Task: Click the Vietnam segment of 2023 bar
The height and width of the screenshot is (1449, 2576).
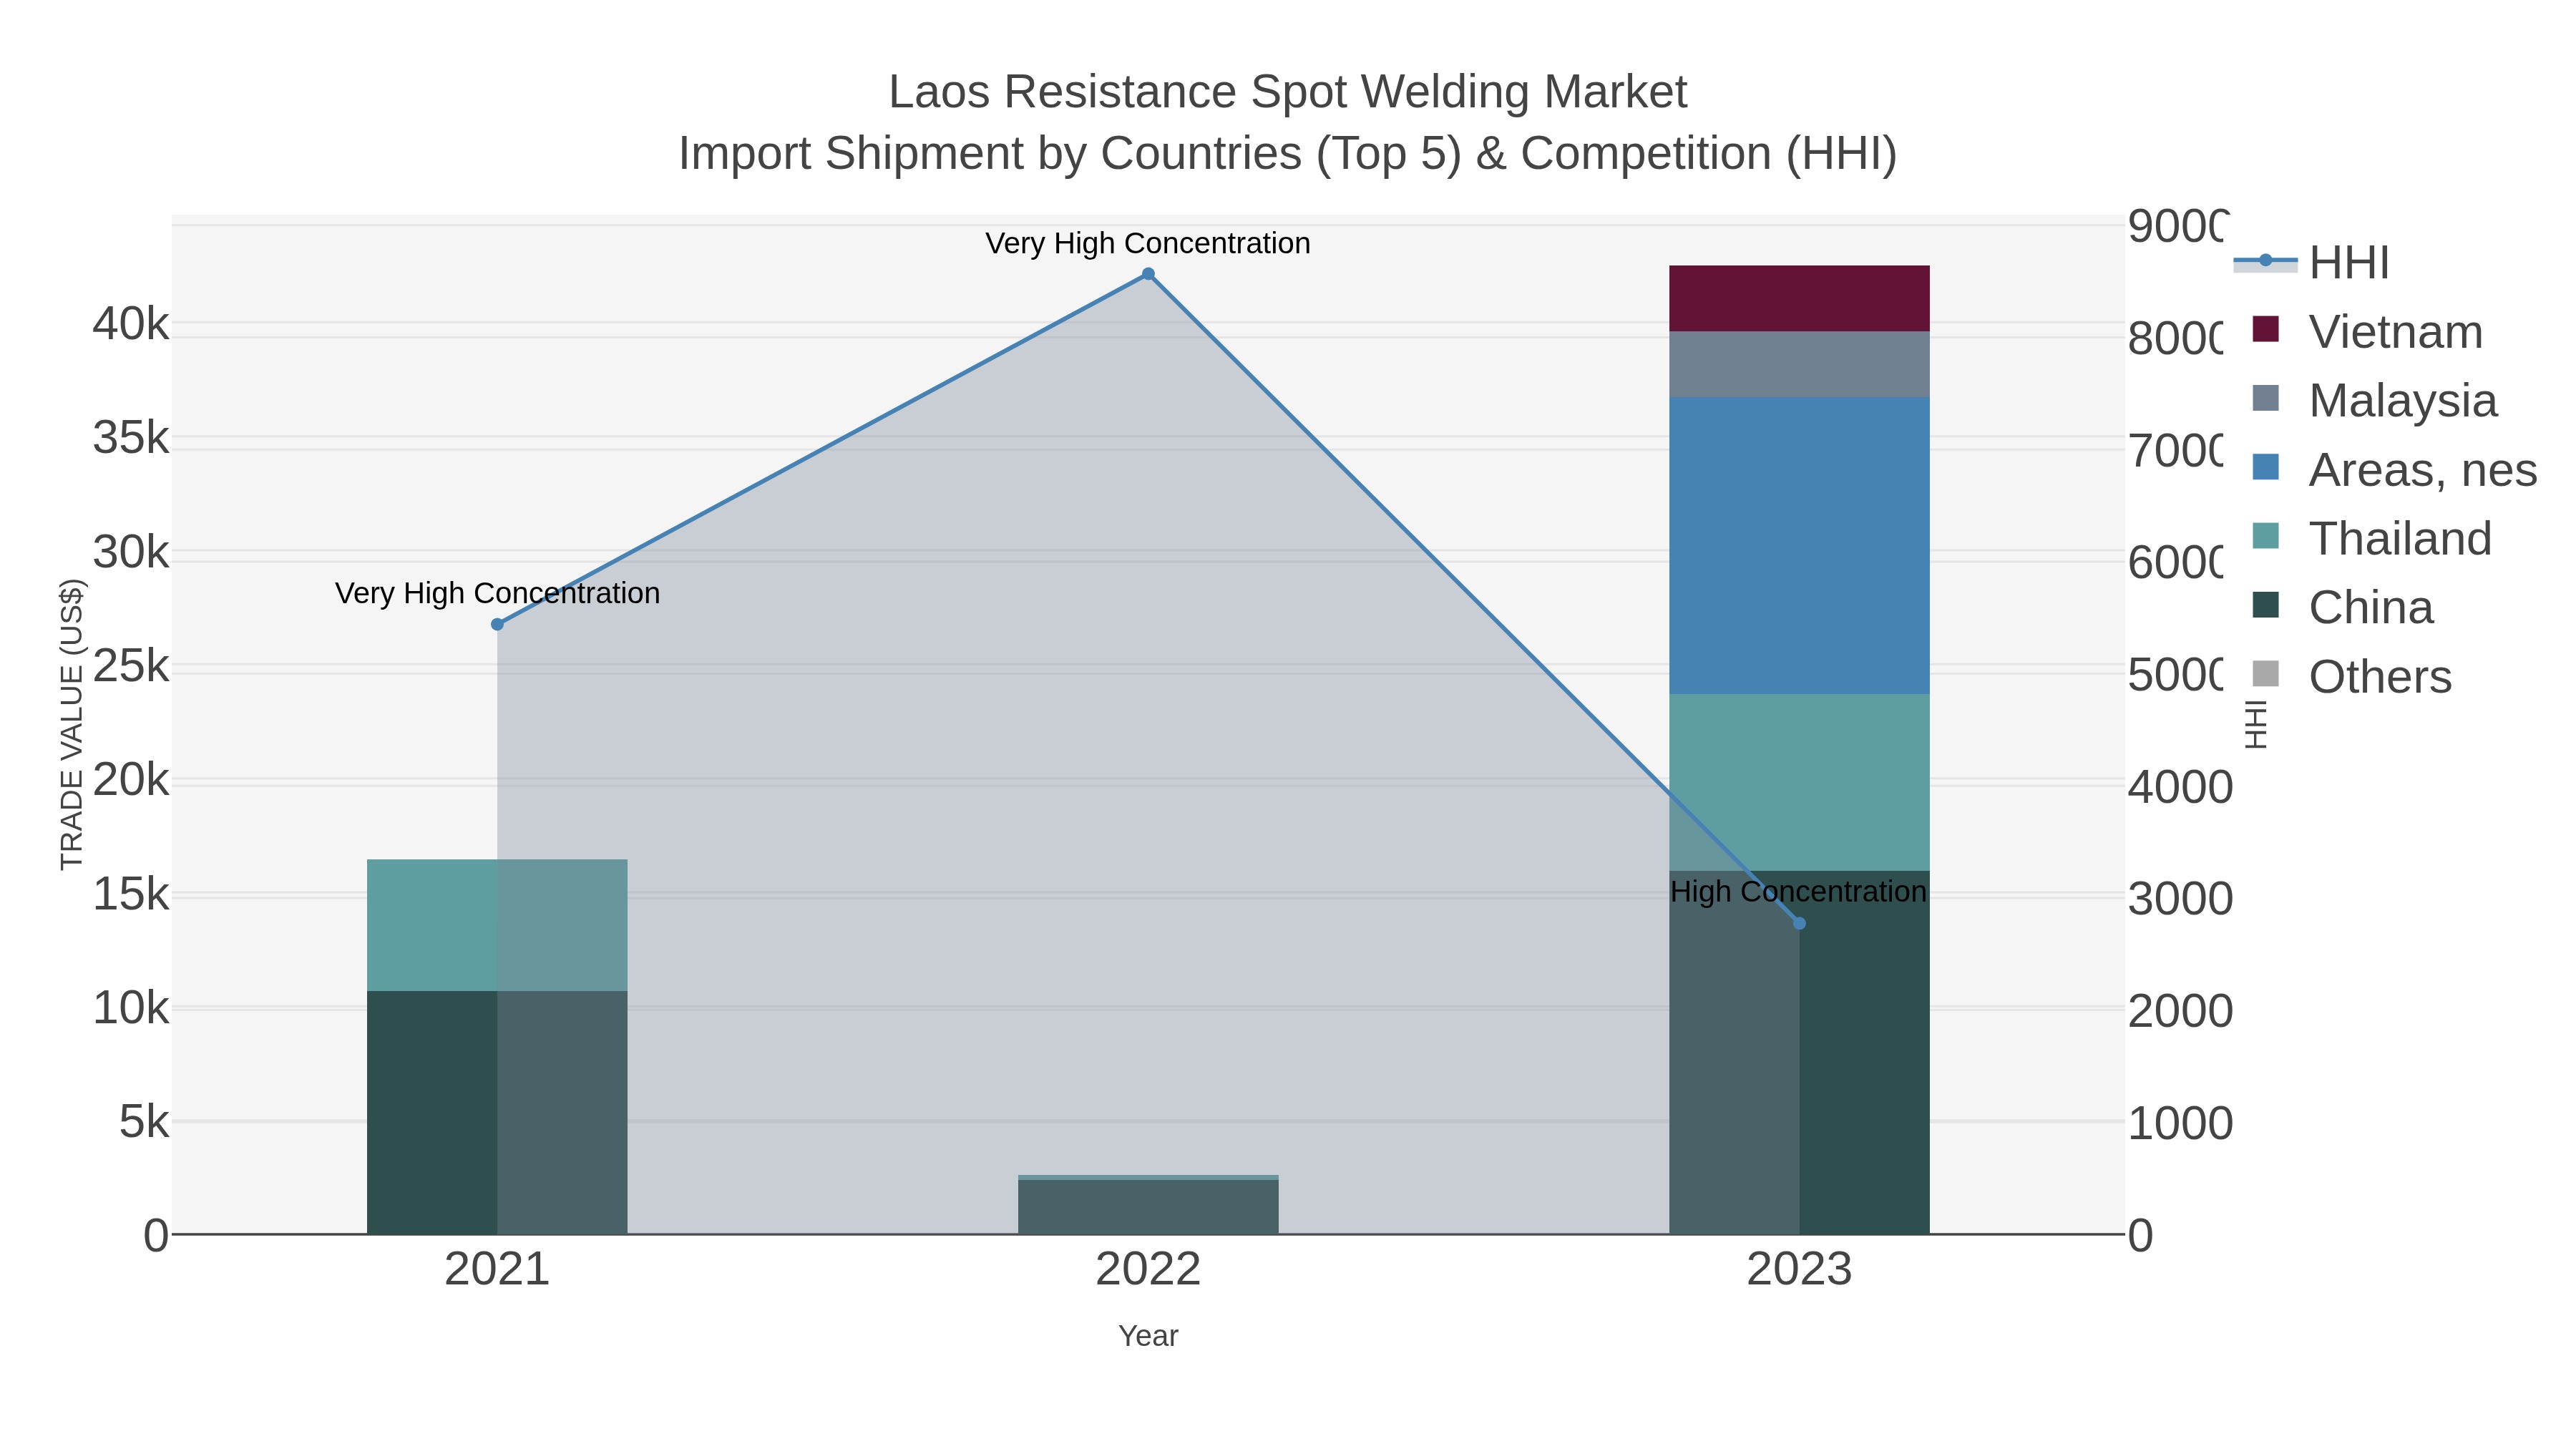Action: pos(1799,298)
